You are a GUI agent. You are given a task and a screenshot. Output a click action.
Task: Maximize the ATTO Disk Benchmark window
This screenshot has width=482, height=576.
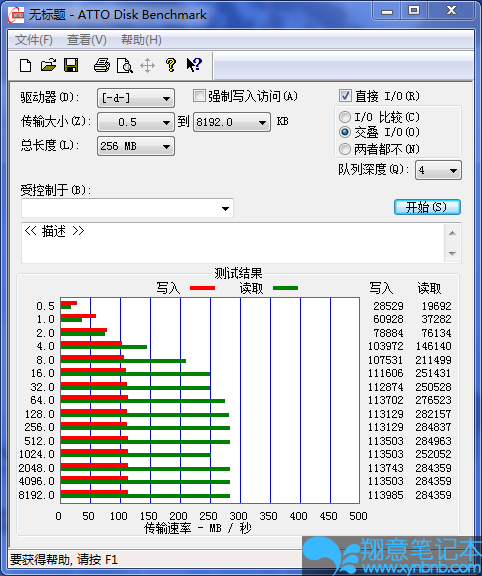(414, 11)
